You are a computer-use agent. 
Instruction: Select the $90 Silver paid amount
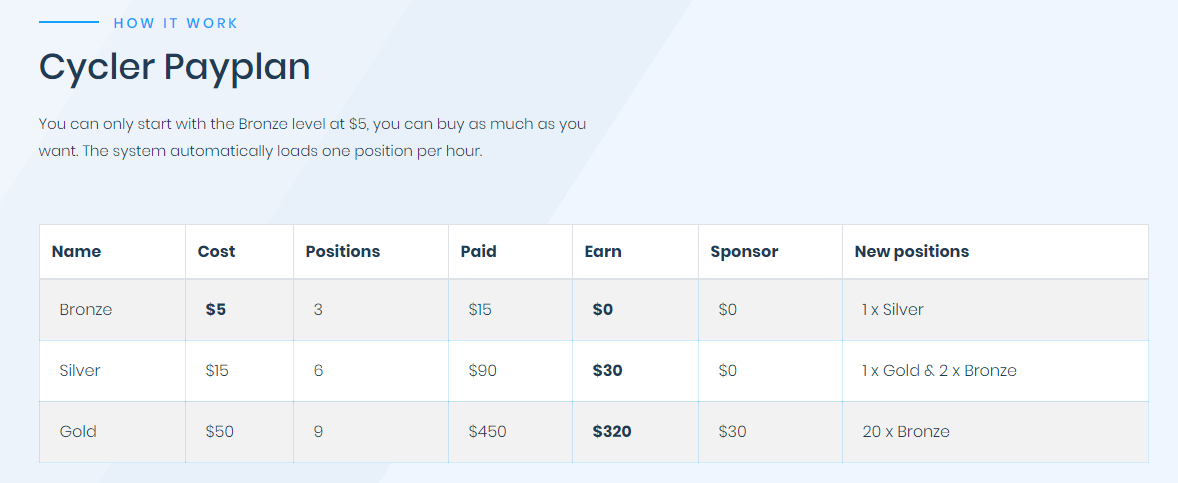pyautogui.click(x=482, y=371)
